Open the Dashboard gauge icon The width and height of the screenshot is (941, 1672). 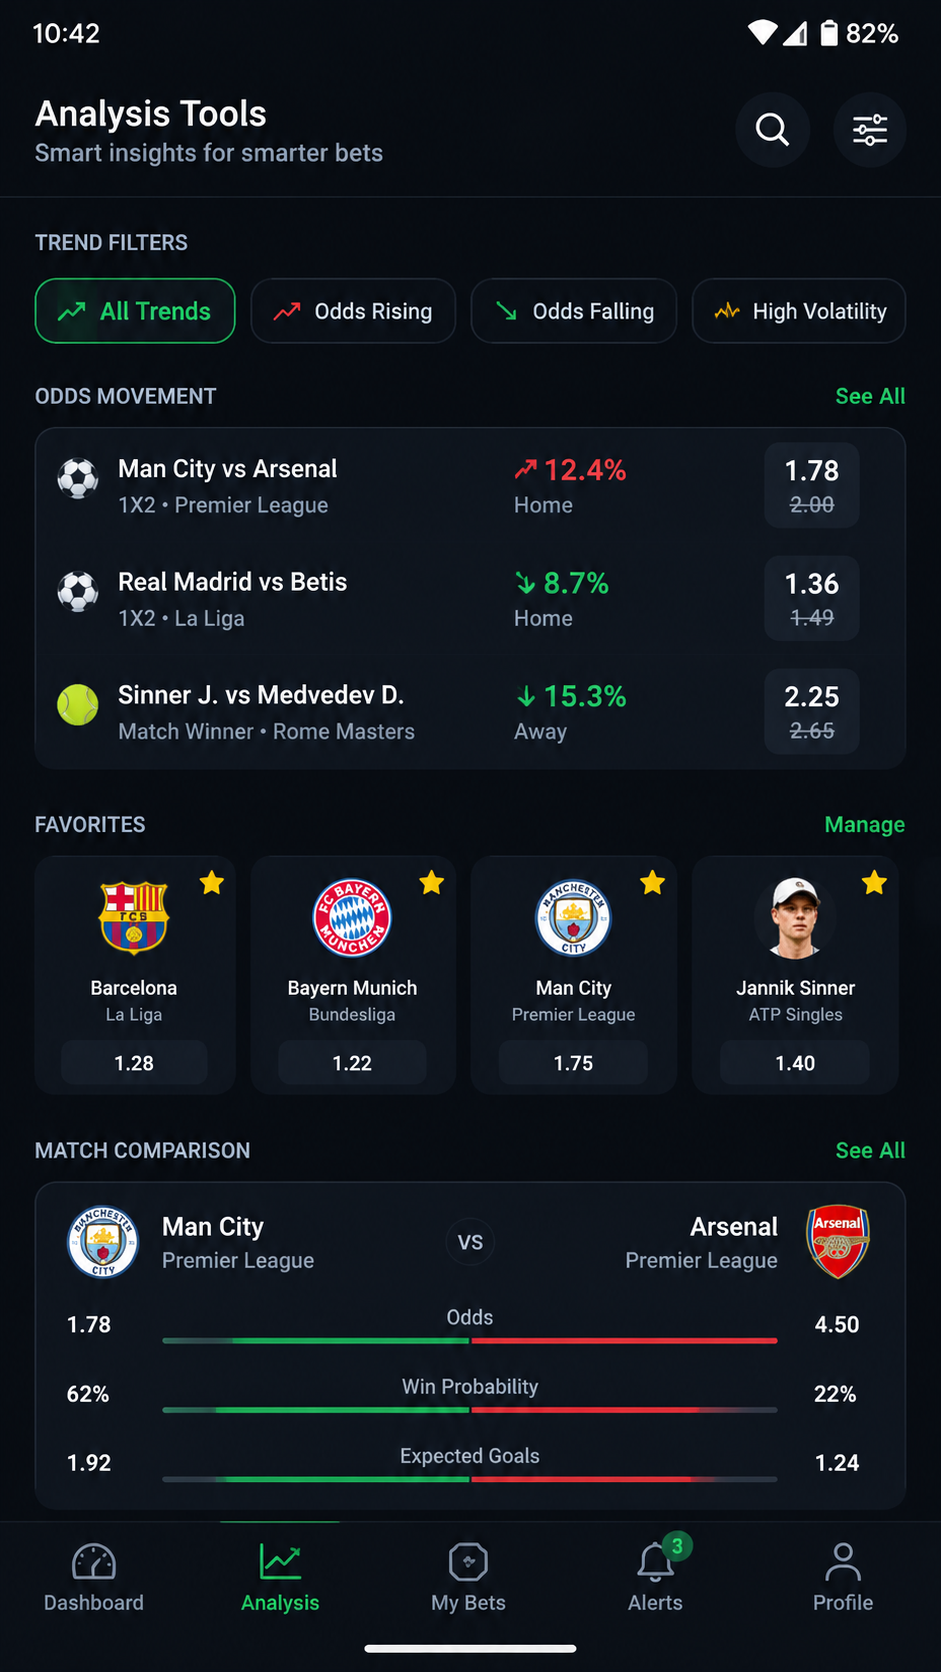click(x=94, y=1562)
